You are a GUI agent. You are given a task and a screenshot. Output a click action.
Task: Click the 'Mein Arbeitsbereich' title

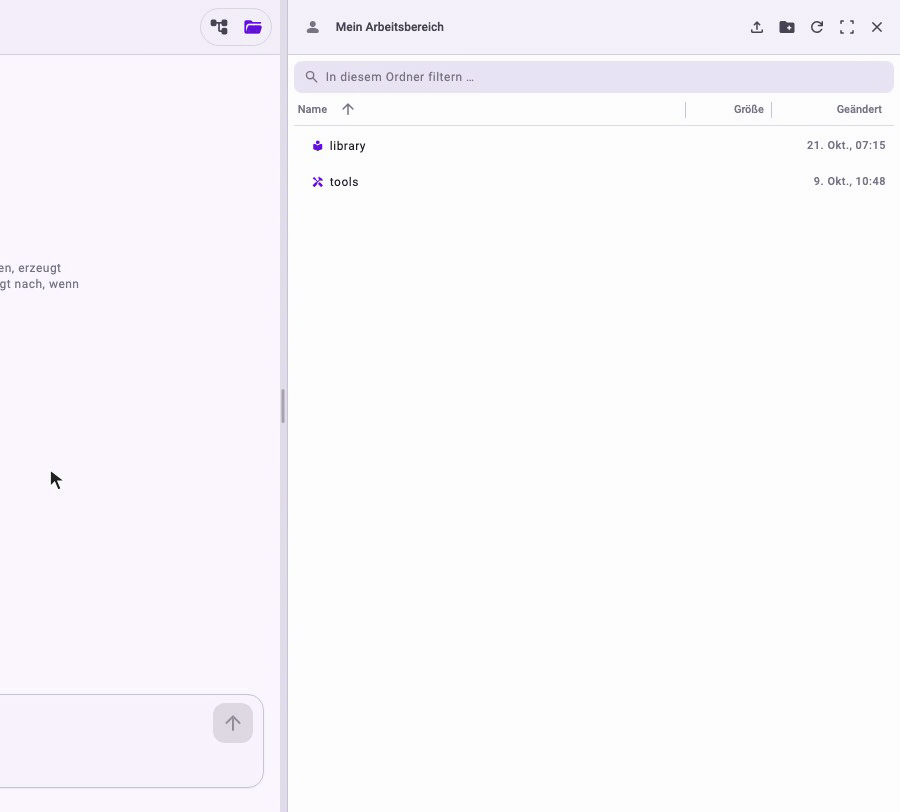389,27
